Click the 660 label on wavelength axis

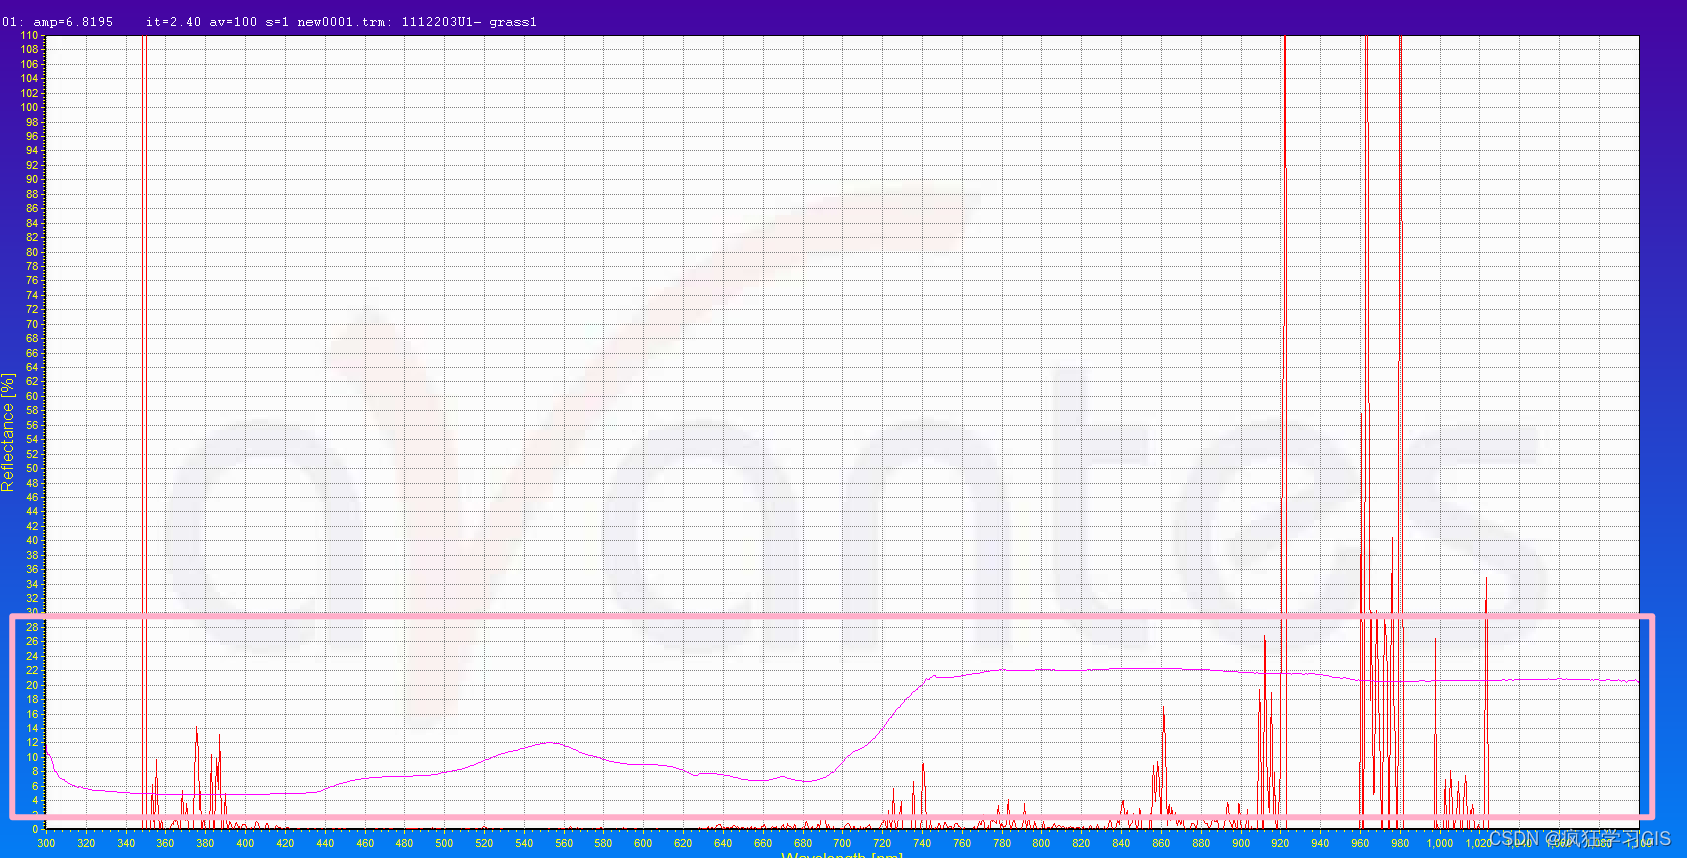click(763, 843)
